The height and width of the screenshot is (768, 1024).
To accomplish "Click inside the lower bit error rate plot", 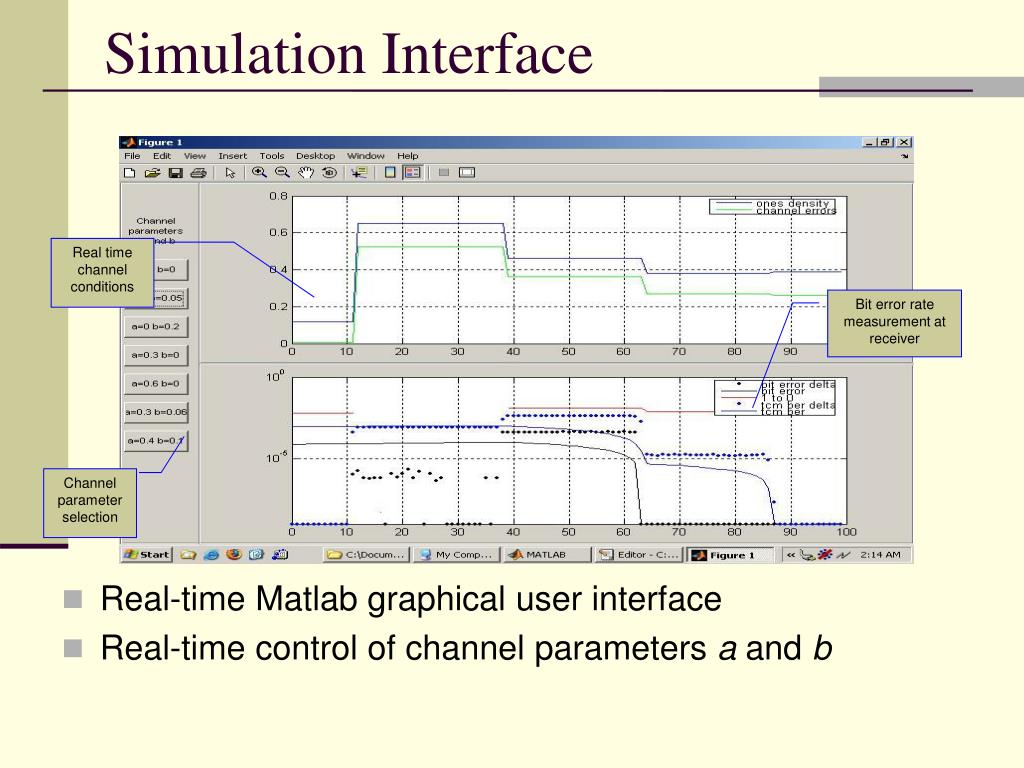I will [x=569, y=451].
